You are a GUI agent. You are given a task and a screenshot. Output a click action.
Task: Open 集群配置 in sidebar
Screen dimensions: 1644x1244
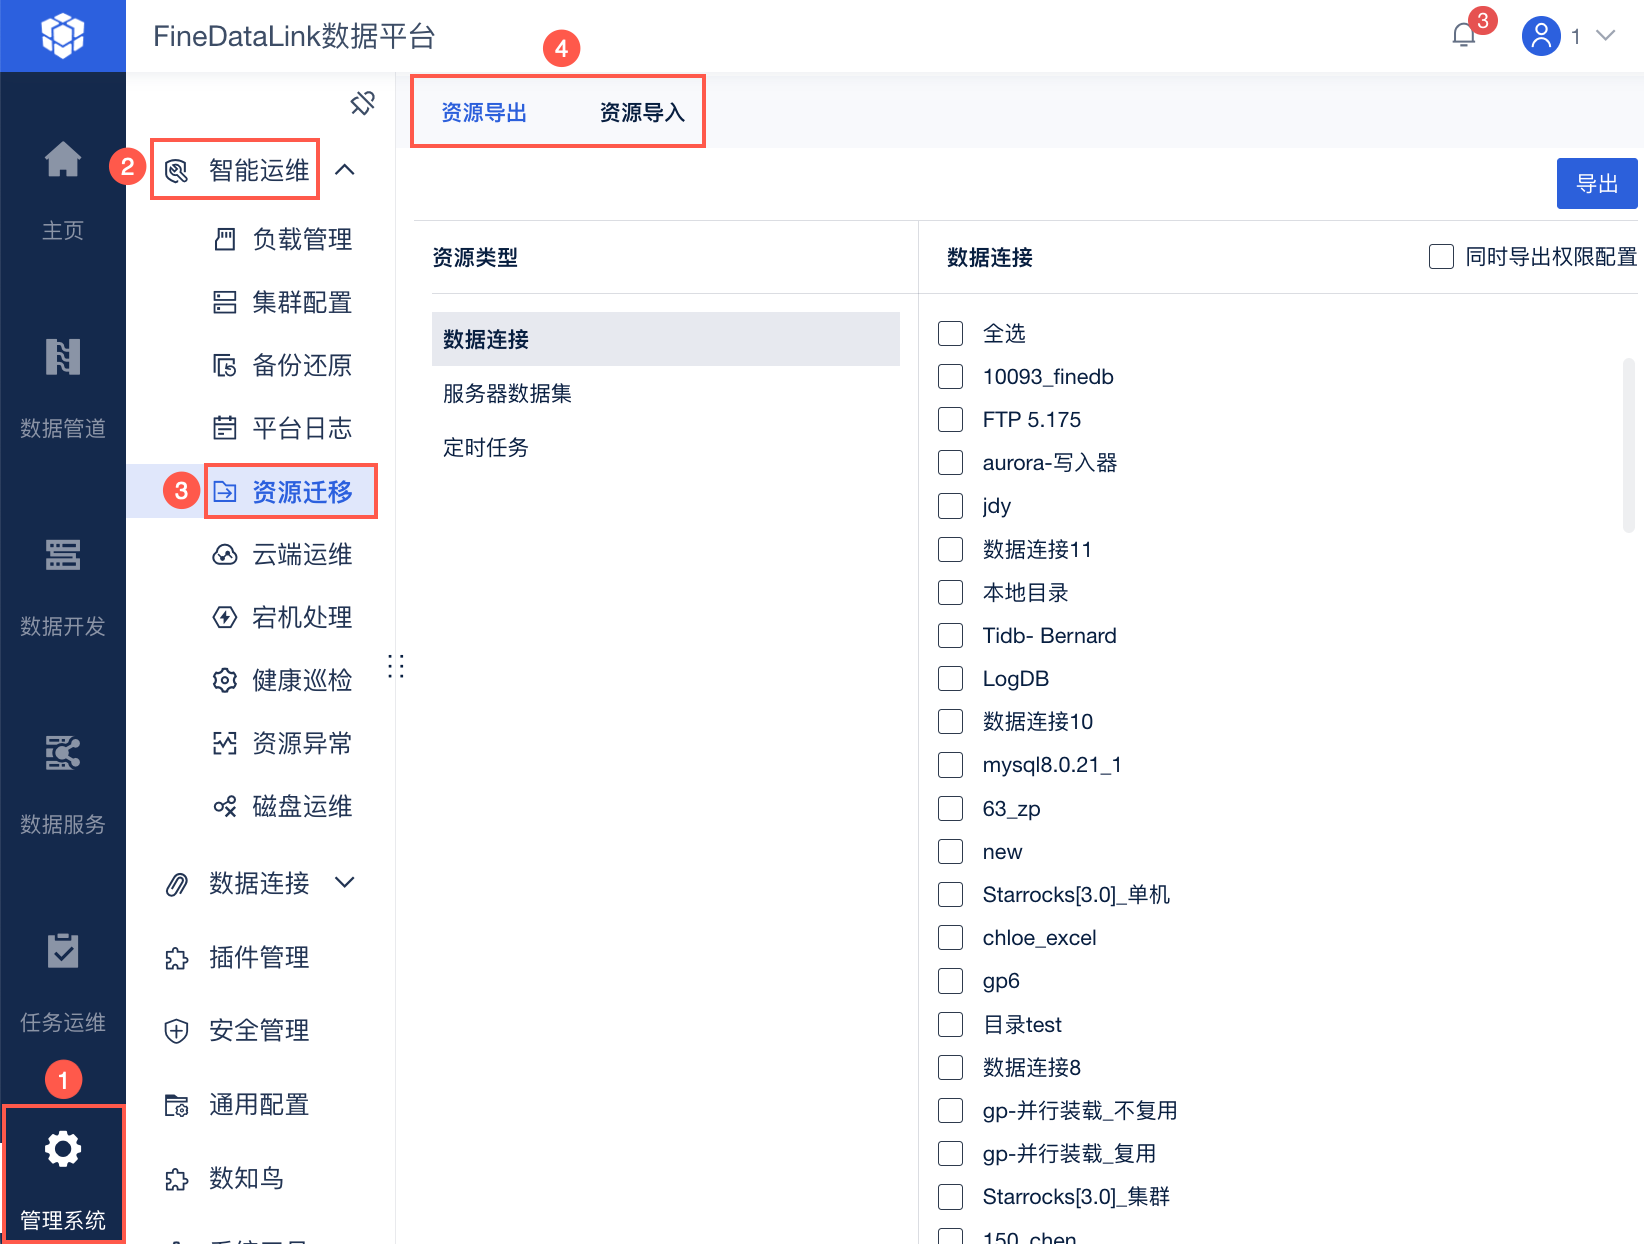tap(302, 302)
